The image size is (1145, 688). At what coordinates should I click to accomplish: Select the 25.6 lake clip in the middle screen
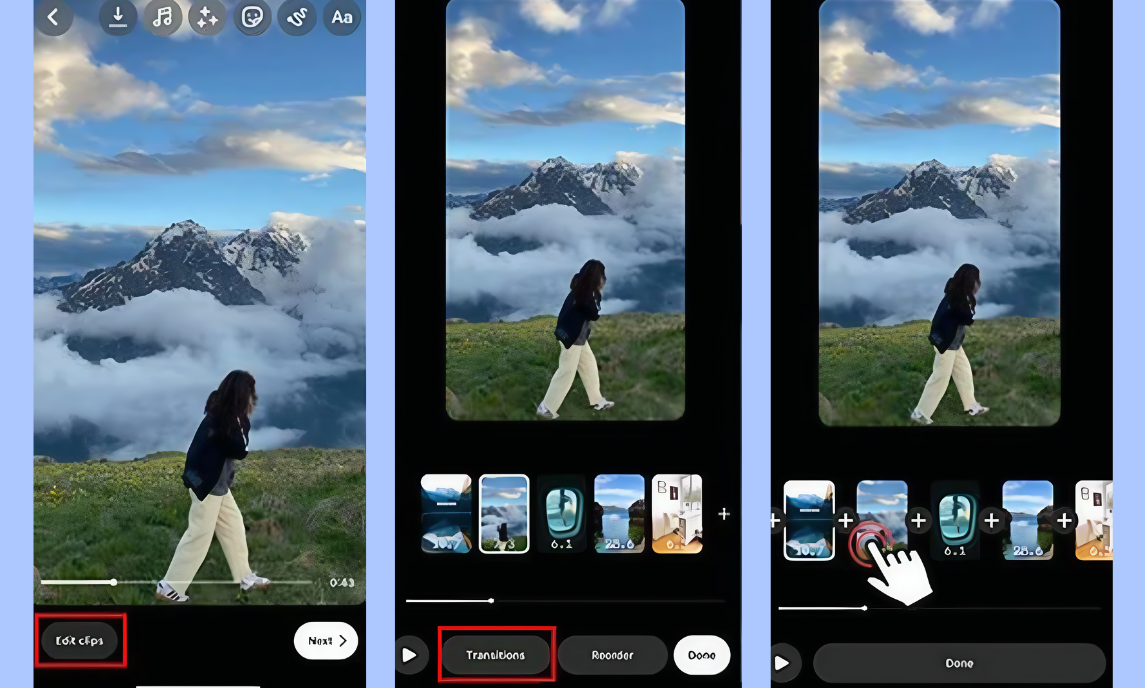click(x=619, y=513)
